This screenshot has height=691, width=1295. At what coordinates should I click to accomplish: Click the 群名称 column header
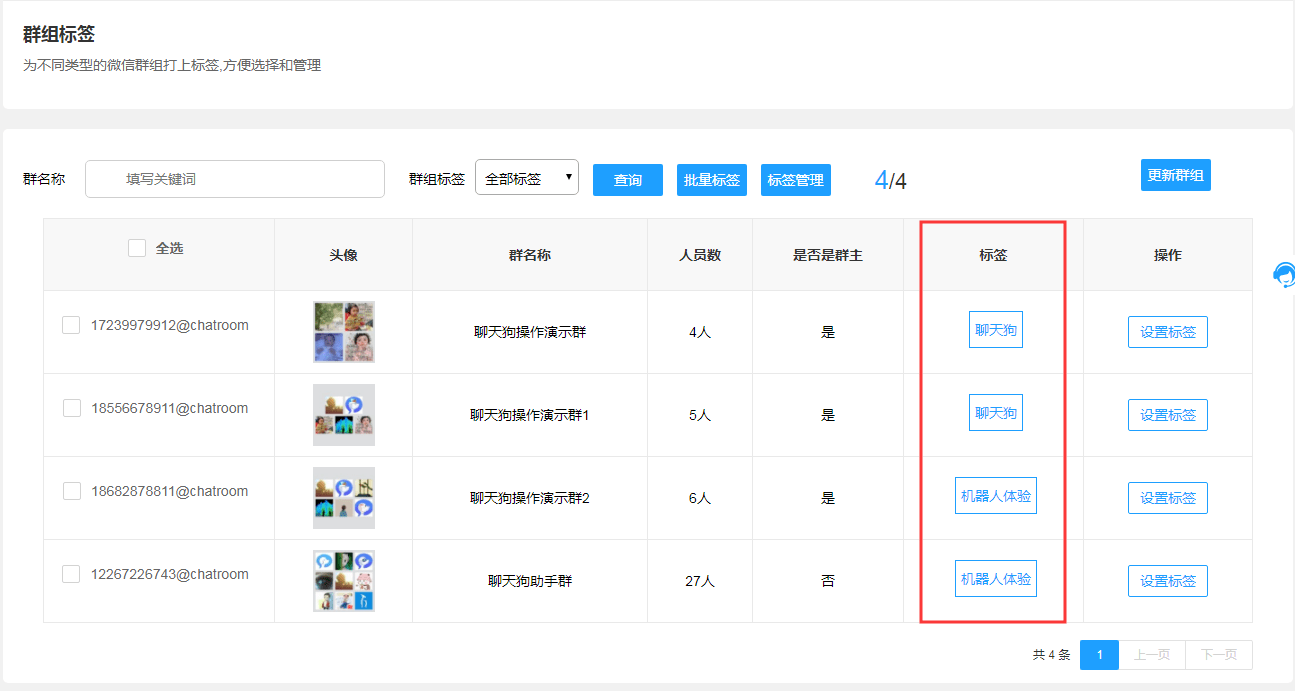pyautogui.click(x=530, y=255)
